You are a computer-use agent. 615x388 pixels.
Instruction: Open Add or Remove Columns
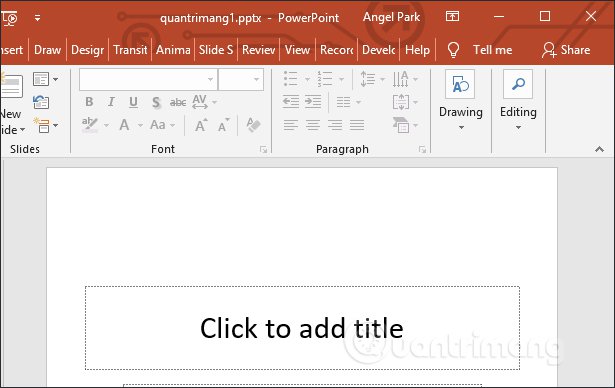(x=344, y=102)
